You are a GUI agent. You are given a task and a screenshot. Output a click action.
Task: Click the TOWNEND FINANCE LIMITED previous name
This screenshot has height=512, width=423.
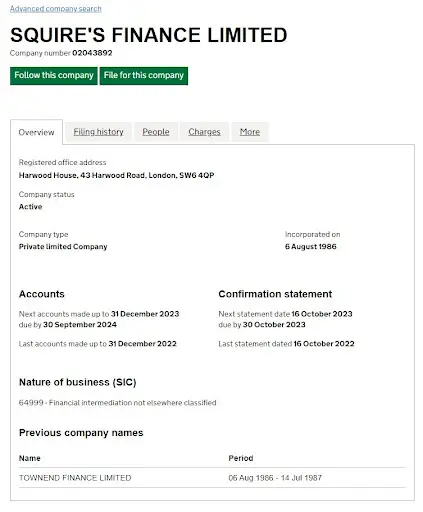click(x=75, y=478)
